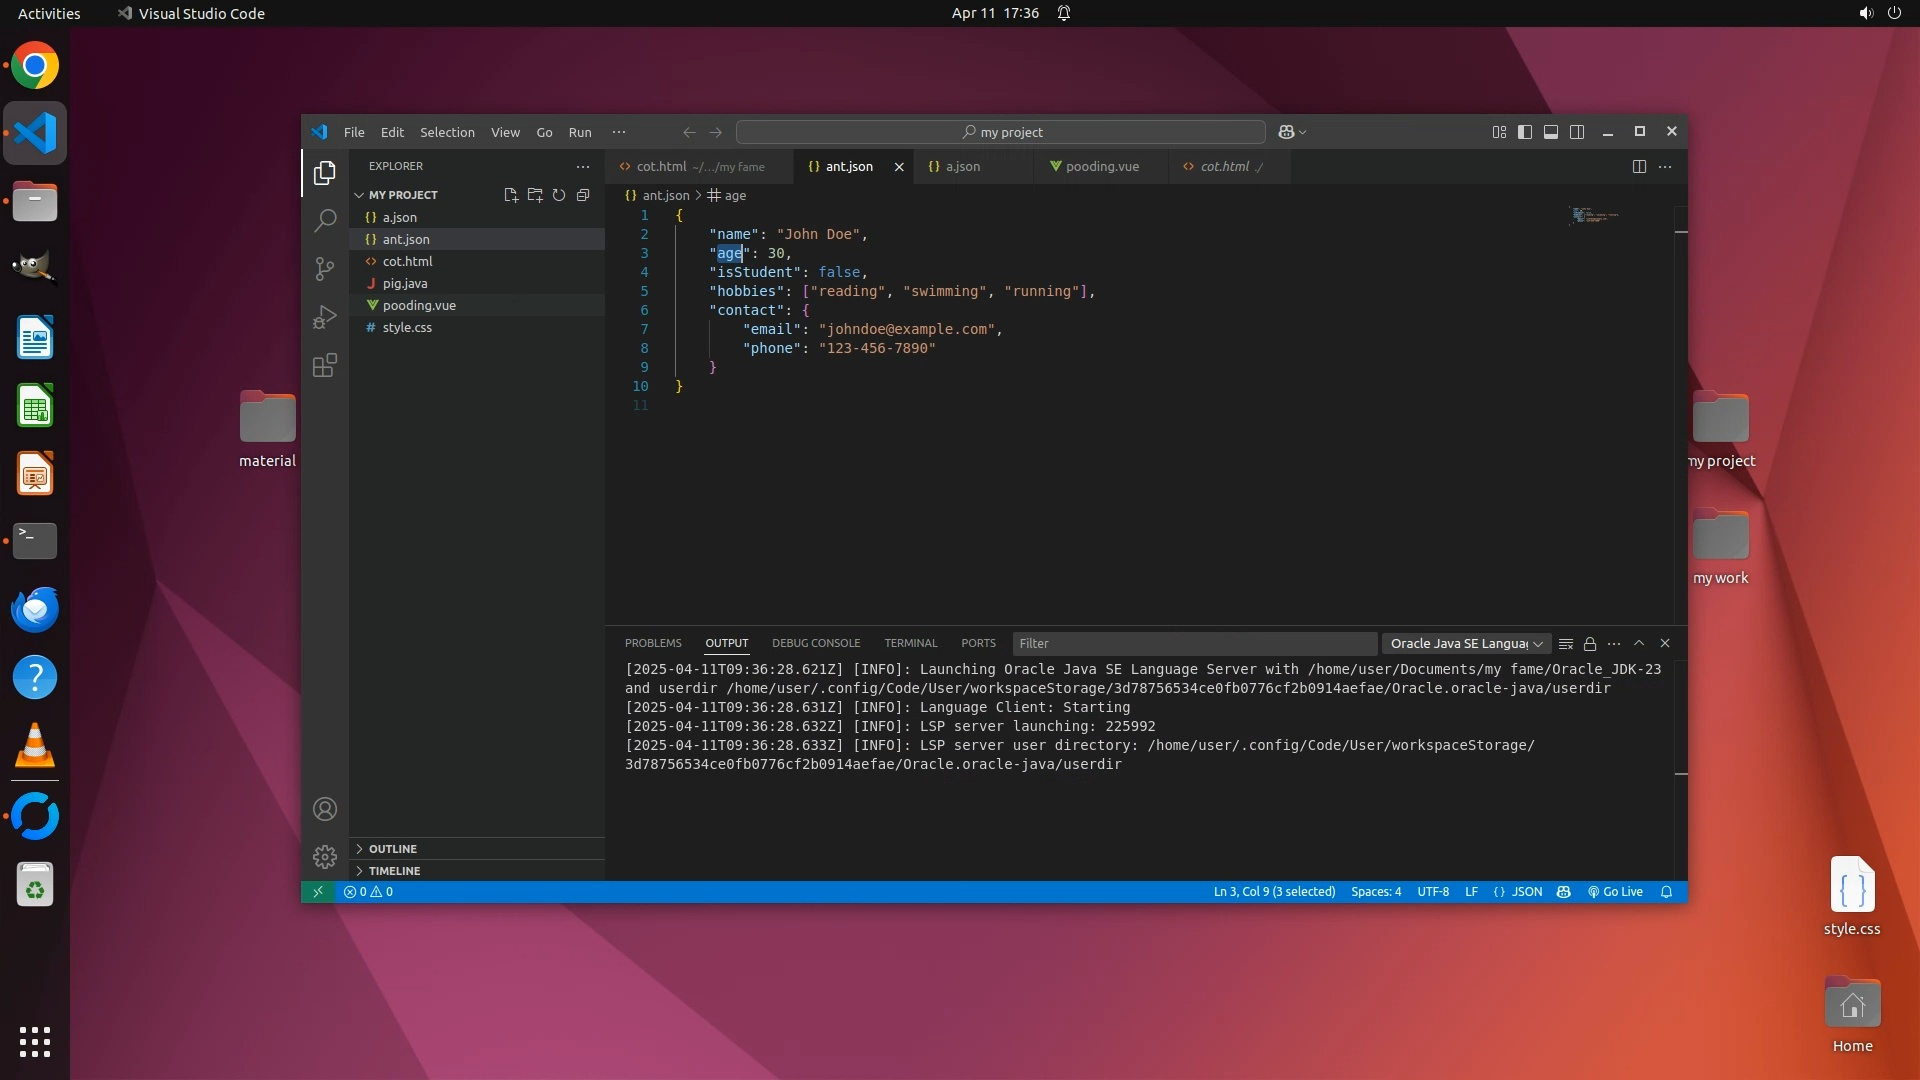Switch to the TERMINAL panel tab
Screen dimensions: 1920x1080
pyautogui.click(x=910, y=644)
